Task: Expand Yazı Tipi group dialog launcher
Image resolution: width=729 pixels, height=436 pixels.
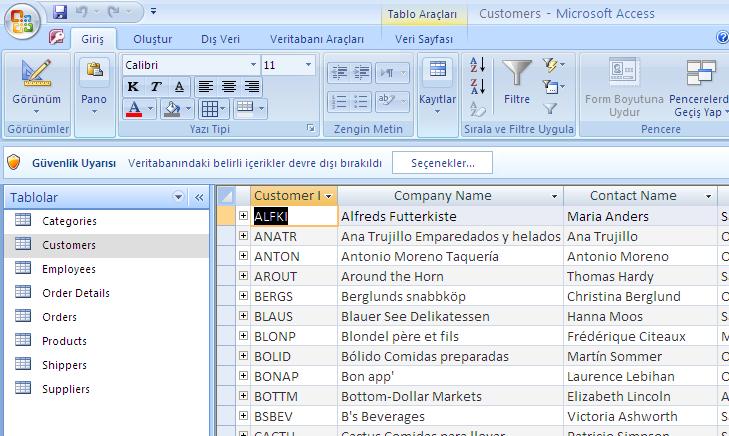Action: click(x=311, y=128)
